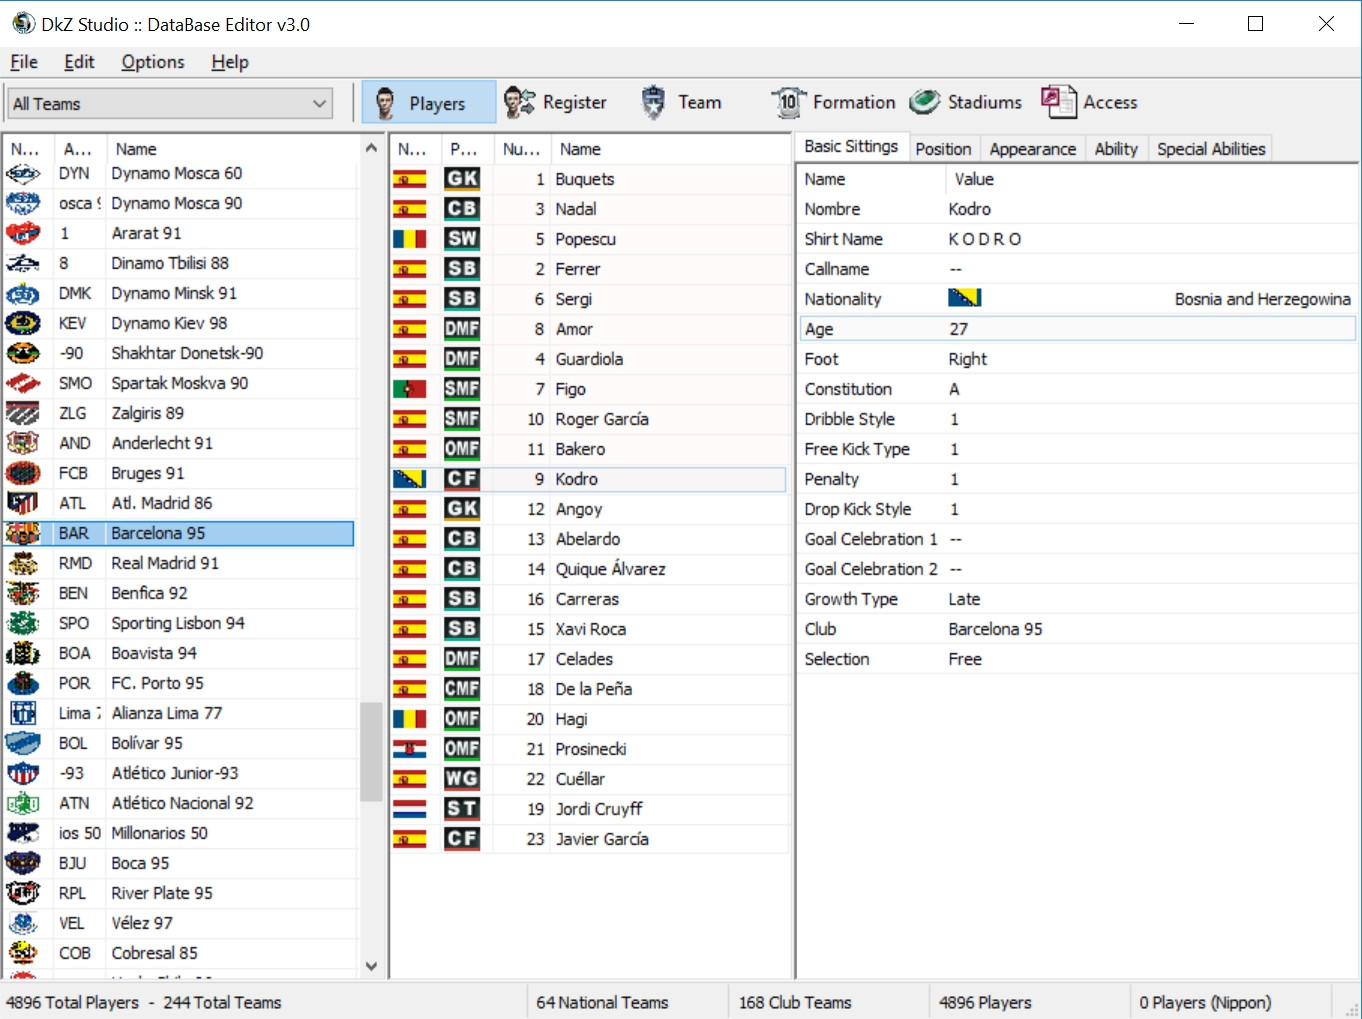Click the Croatian flag next to Prosinecki
Screen dimensions: 1362x1019
click(x=410, y=749)
